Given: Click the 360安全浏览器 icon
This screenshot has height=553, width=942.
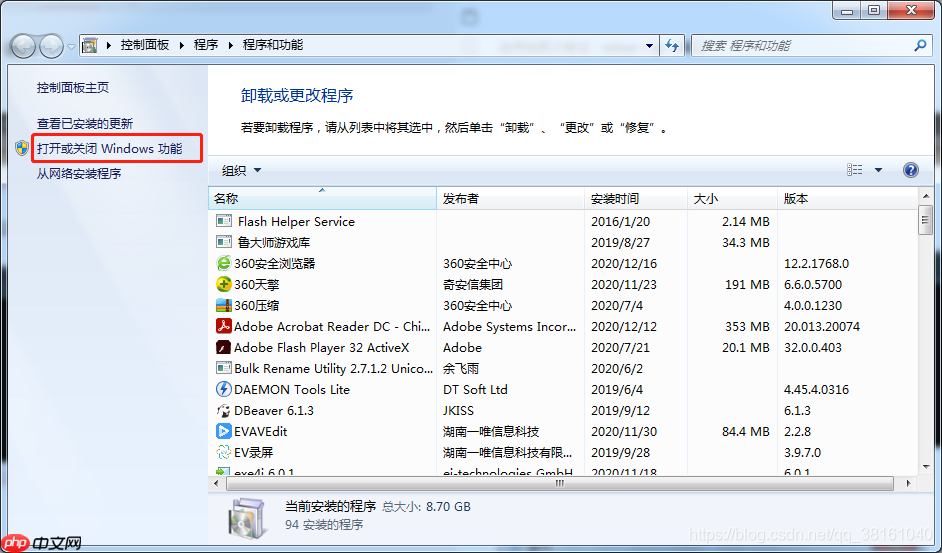Looking at the screenshot, I should pos(223,263).
